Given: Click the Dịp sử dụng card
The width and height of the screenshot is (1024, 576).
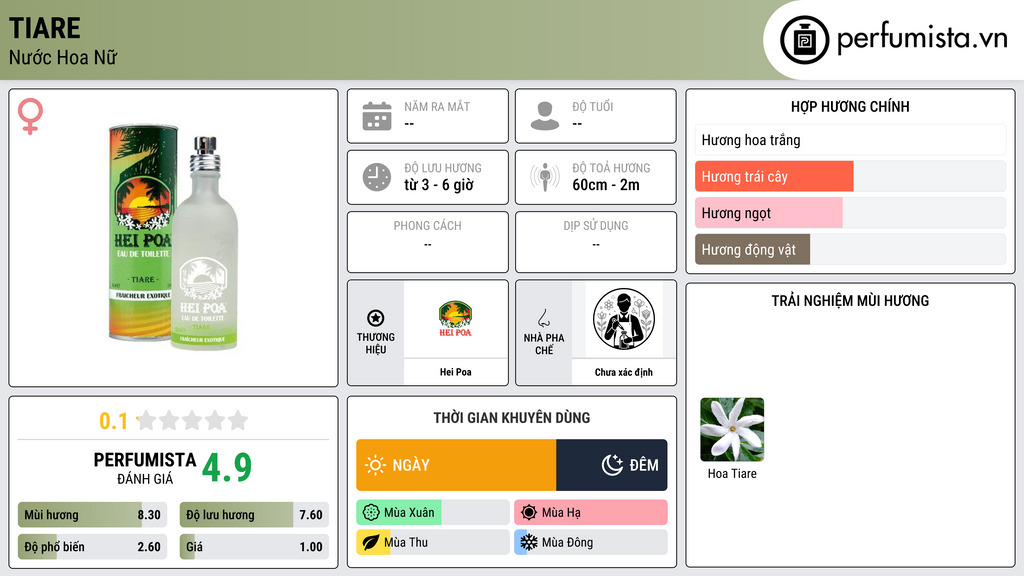Looking at the screenshot, I should point(596,242).
